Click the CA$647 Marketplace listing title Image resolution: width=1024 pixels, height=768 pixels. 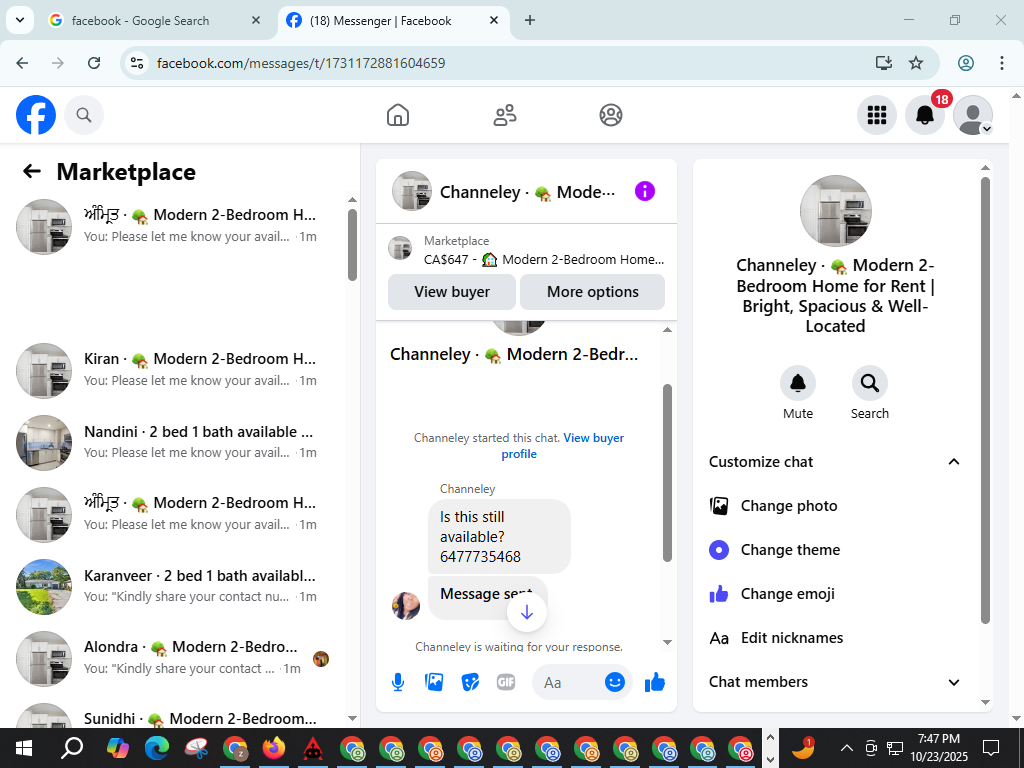coord(544,259)
